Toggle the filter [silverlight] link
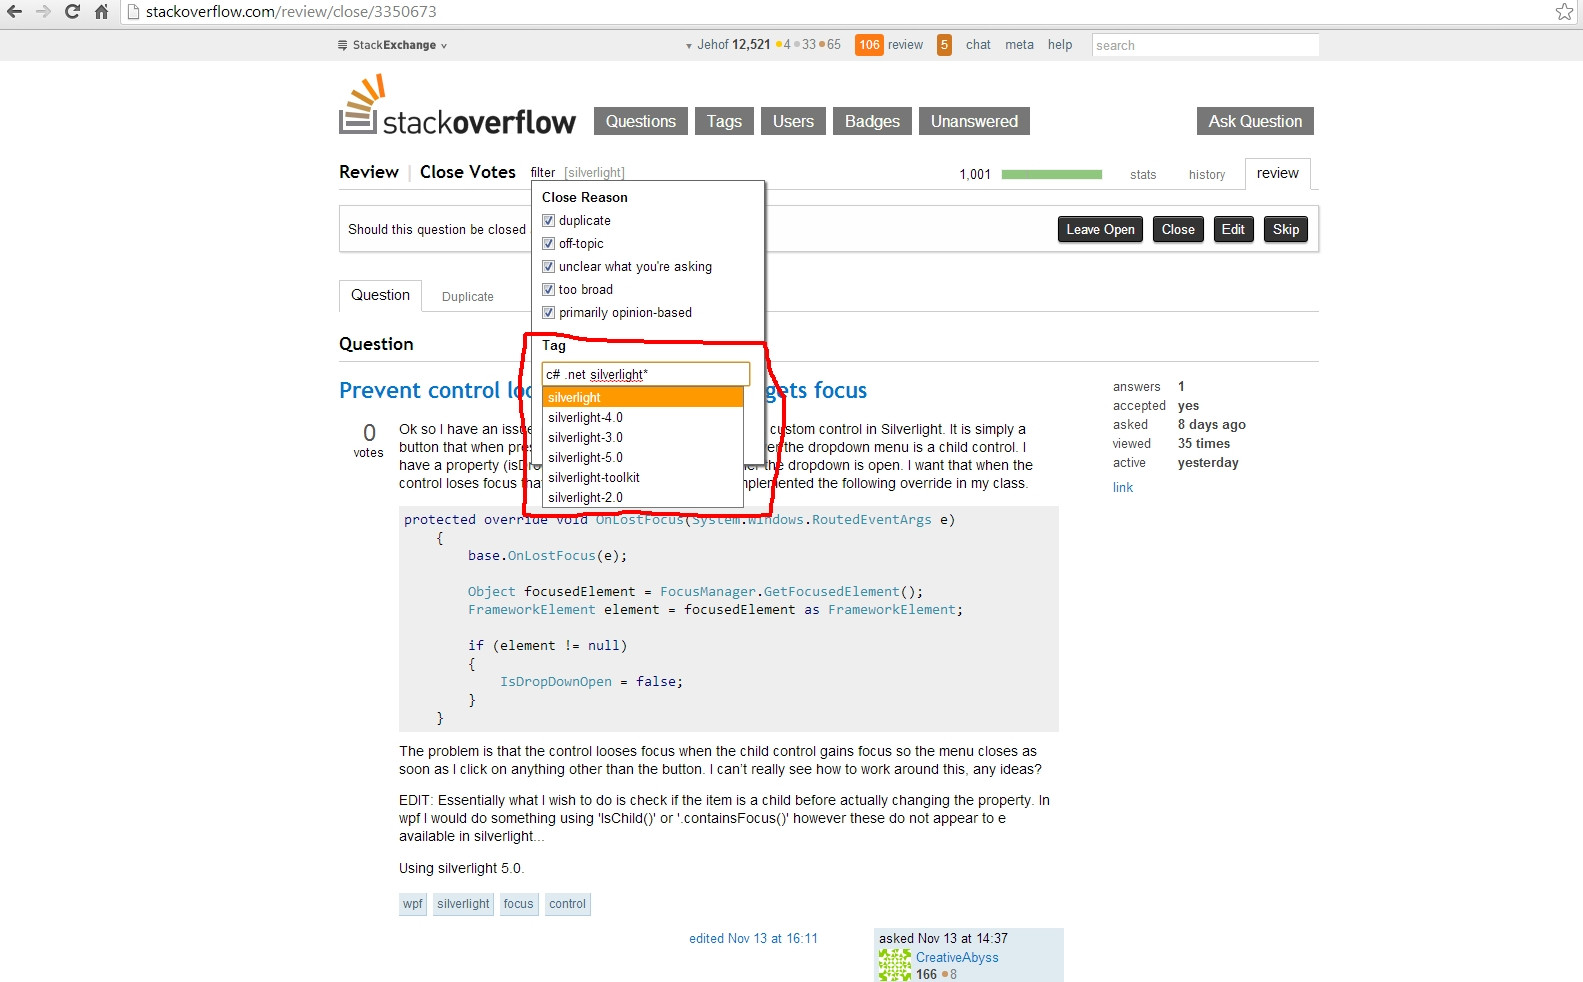Viewport: 1583px width, 982px height. pos(577,173)
